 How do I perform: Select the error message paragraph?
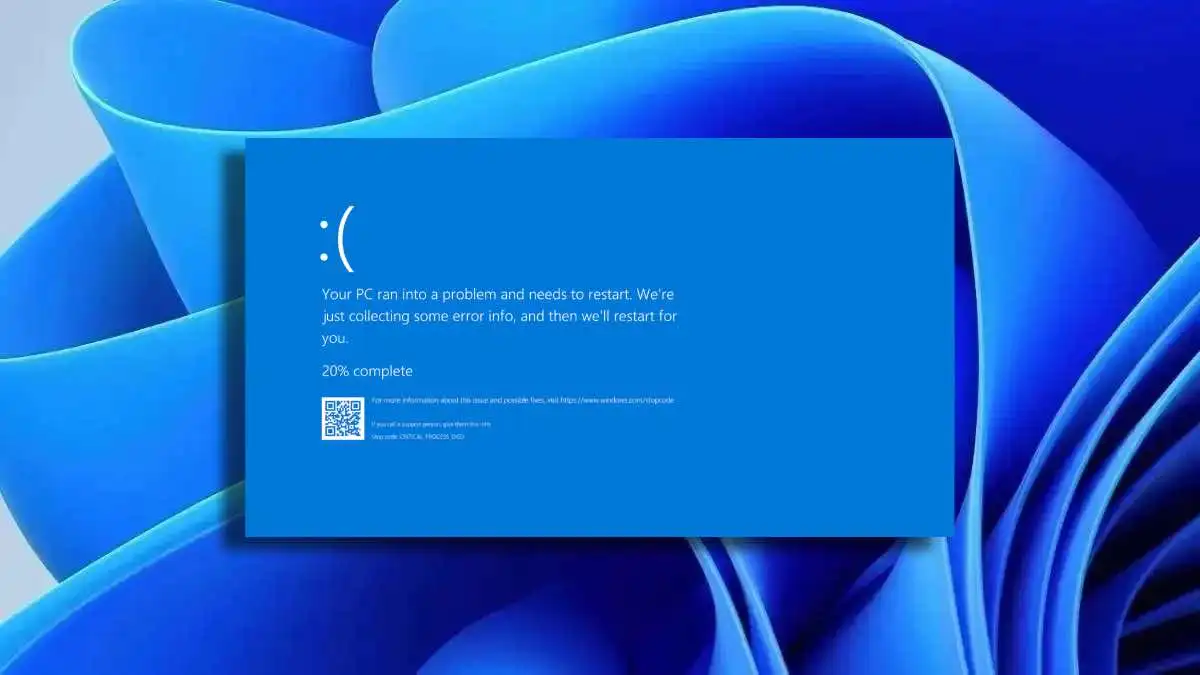click(498, 316)
